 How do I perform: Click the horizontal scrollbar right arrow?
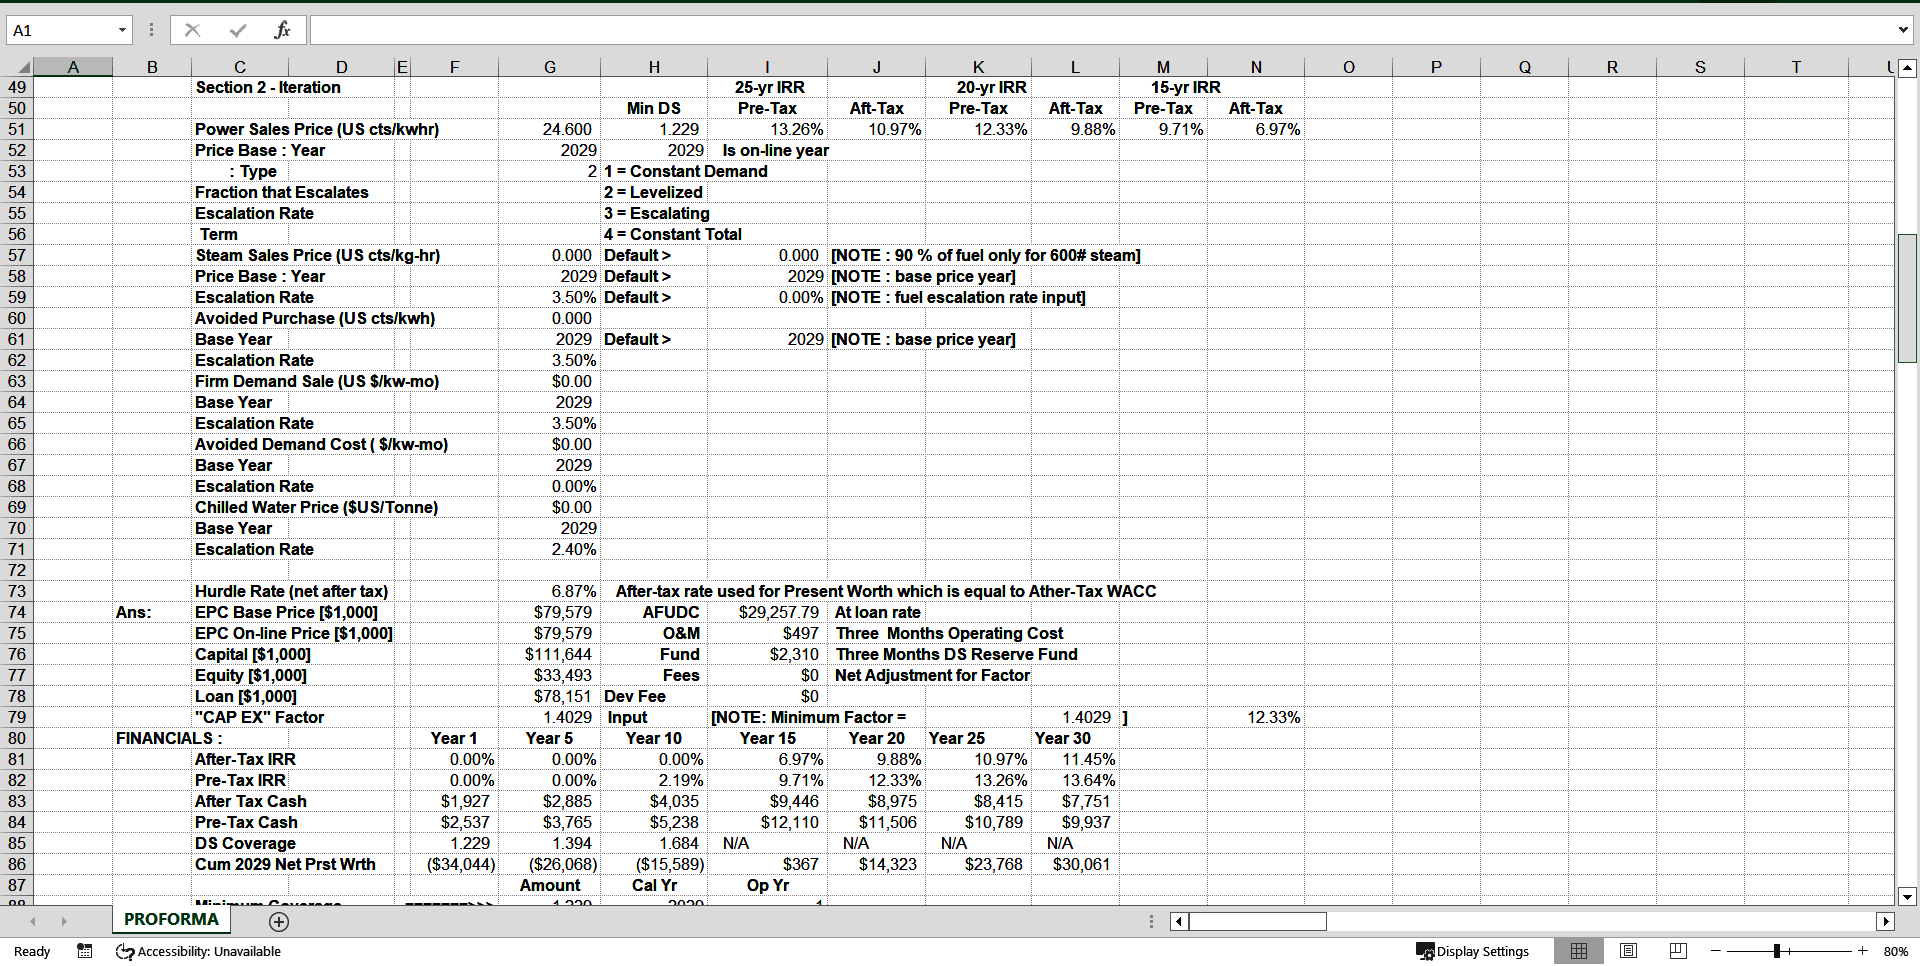tap(1886, 921)
